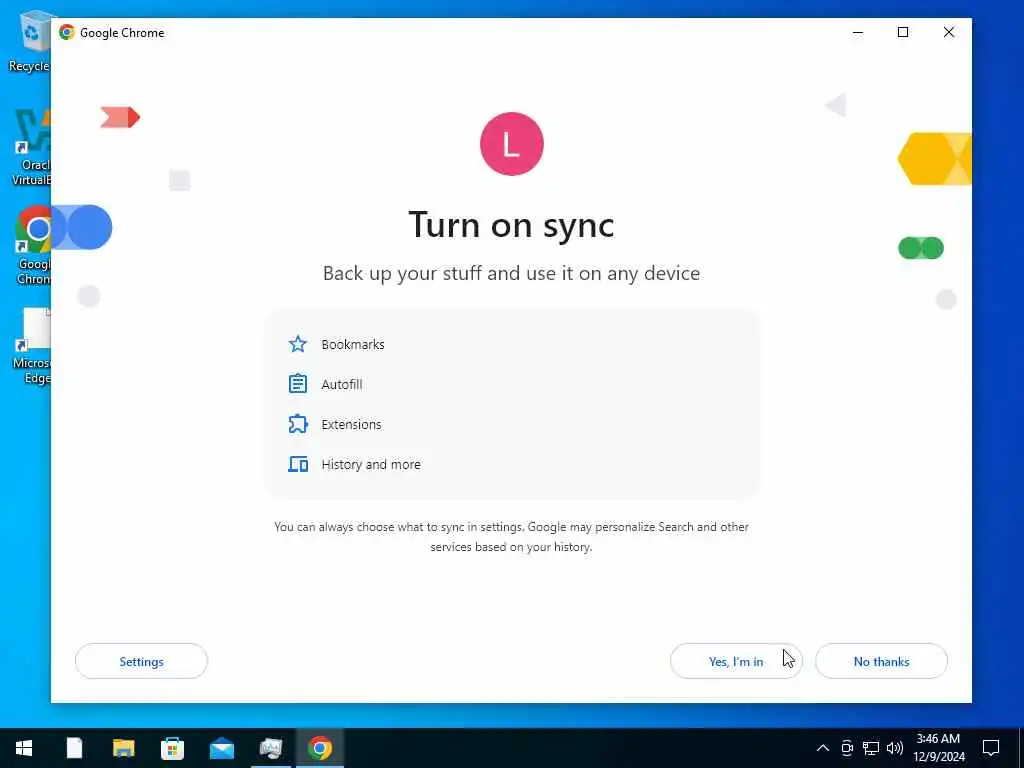Viewport: 1024px width, 768px height.
Task: Open the Mail app from taskbar
Action: click(221, 748)
